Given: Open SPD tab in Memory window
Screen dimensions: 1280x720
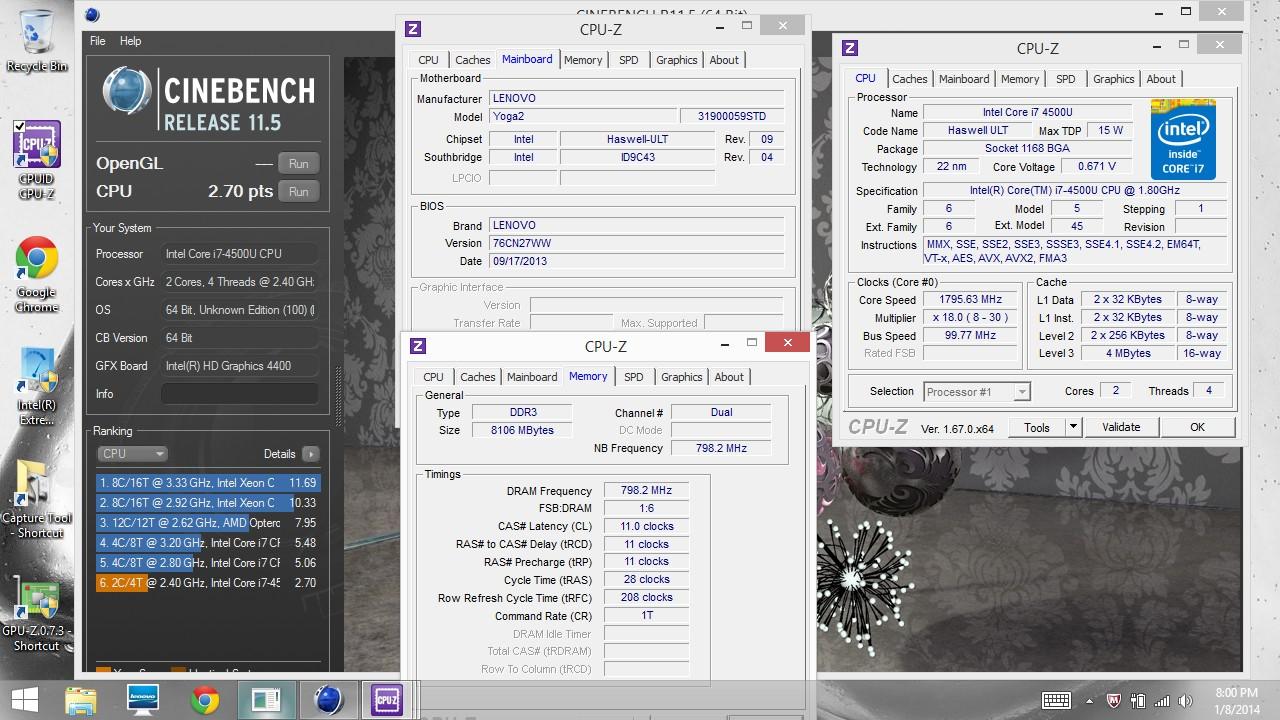Looking at the screenshot, I should tap(634, 377).
